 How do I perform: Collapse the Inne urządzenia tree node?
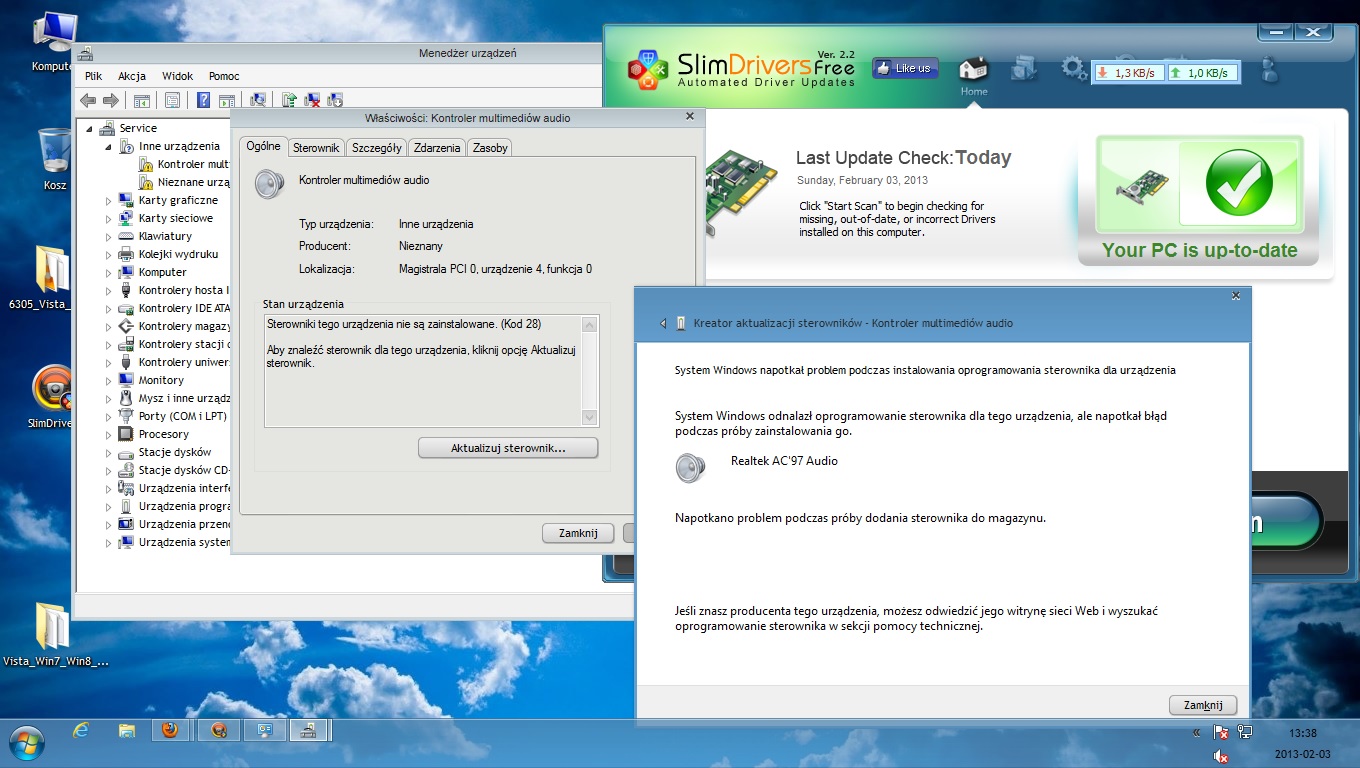(x=109, y=146)
